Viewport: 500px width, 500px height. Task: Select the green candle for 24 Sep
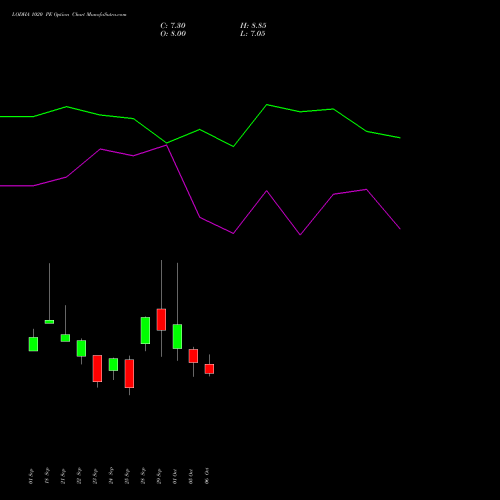point(113,364)
